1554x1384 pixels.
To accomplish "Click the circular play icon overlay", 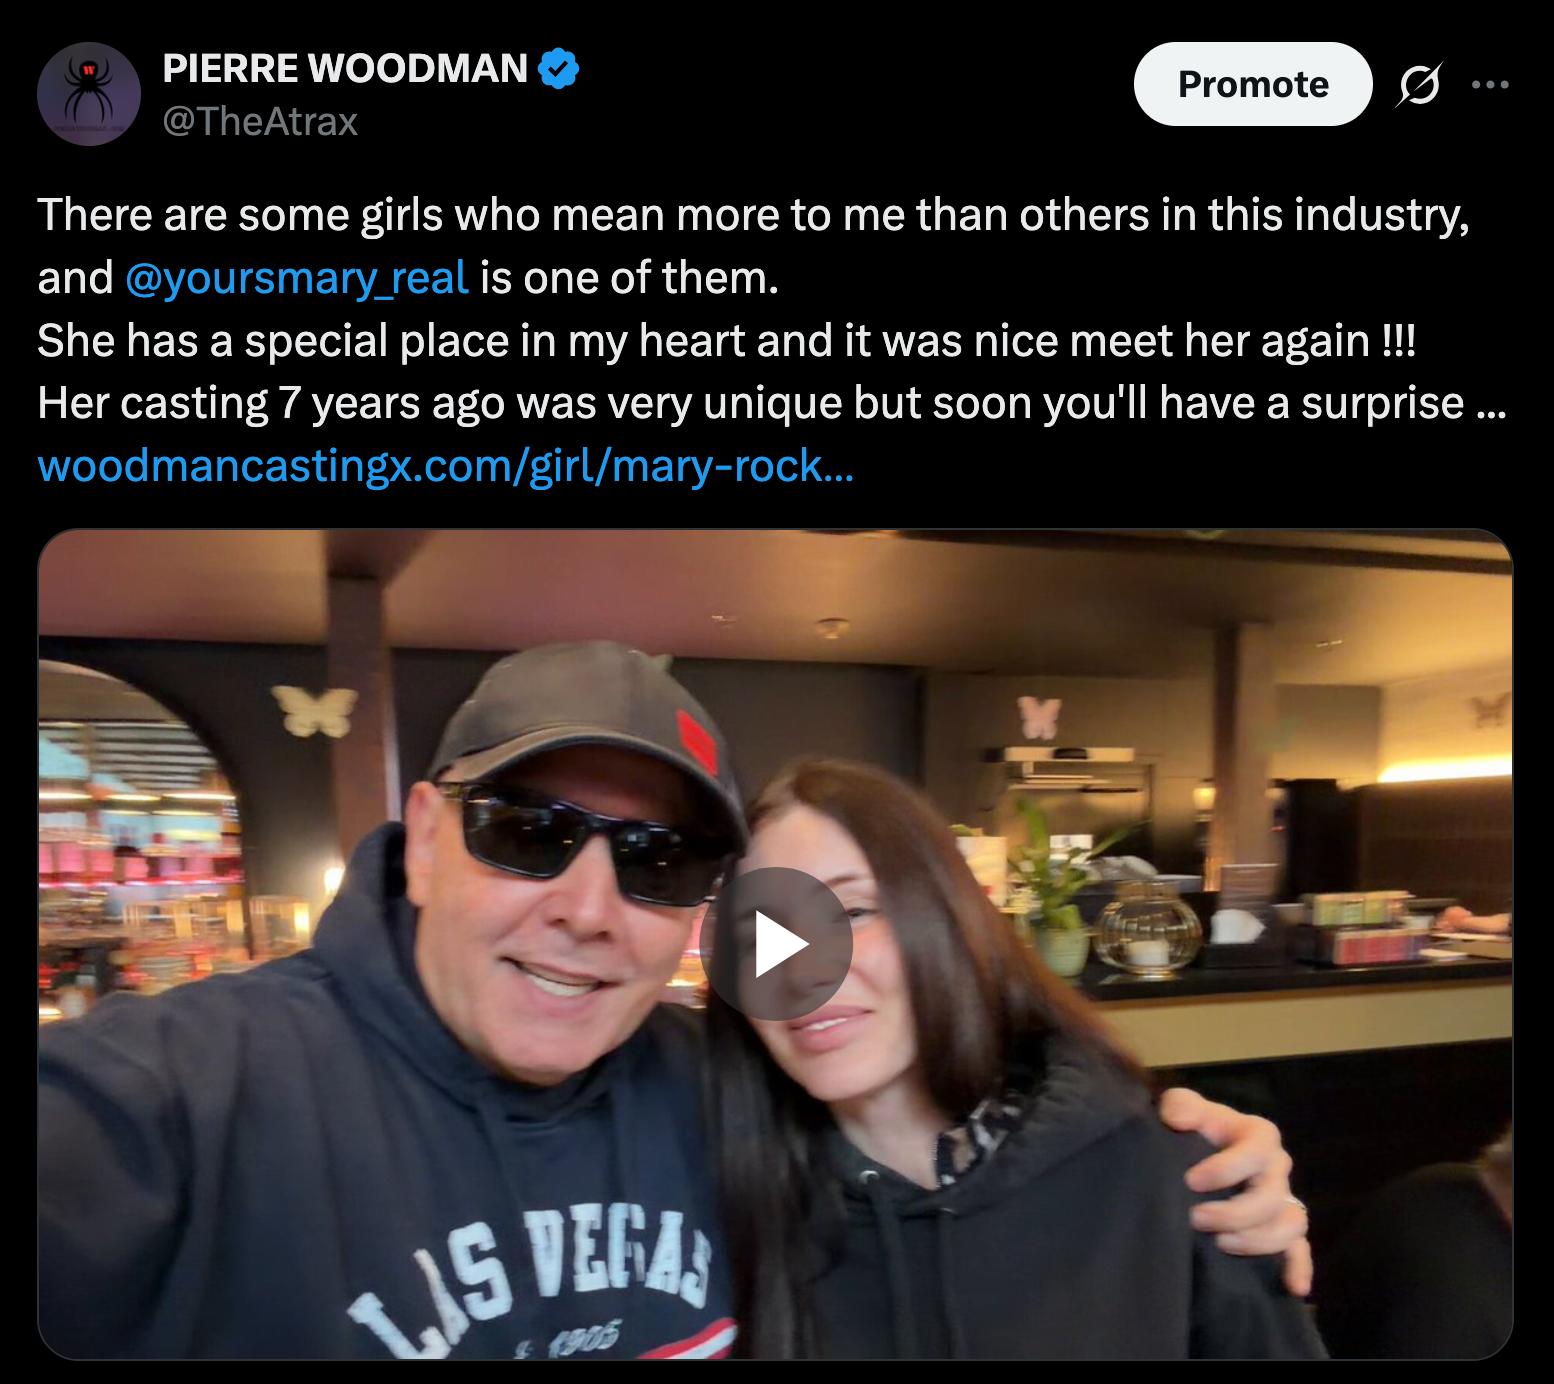I will coord(776,944).
